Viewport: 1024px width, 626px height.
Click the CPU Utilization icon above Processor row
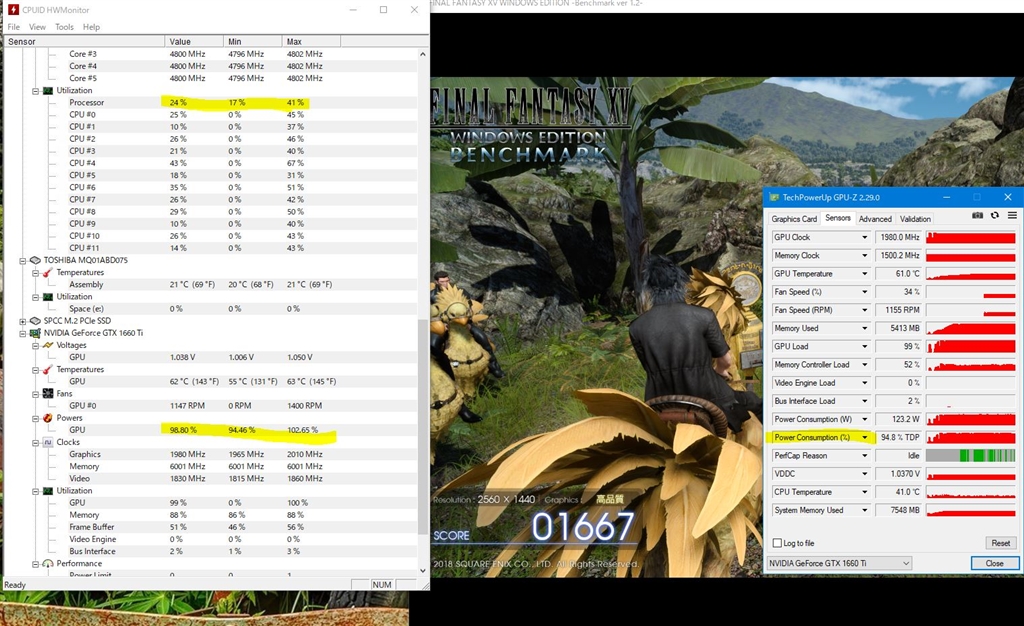coord(48,90)
